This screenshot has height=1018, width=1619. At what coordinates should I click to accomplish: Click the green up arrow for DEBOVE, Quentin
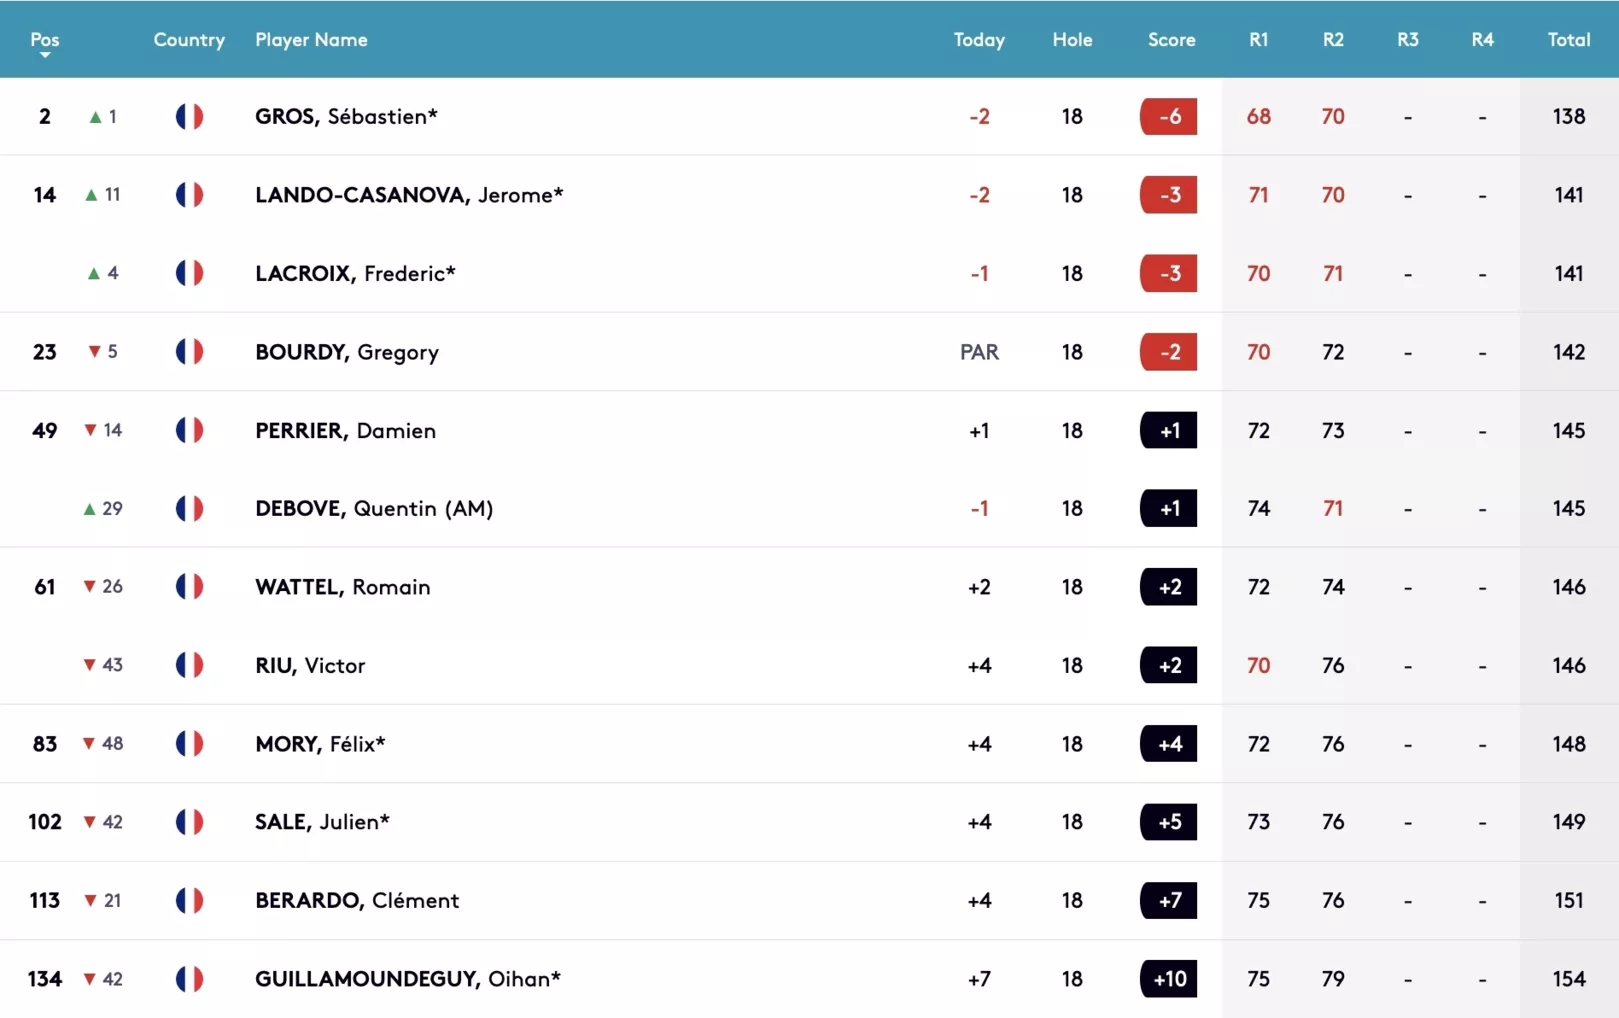point(90,509)
